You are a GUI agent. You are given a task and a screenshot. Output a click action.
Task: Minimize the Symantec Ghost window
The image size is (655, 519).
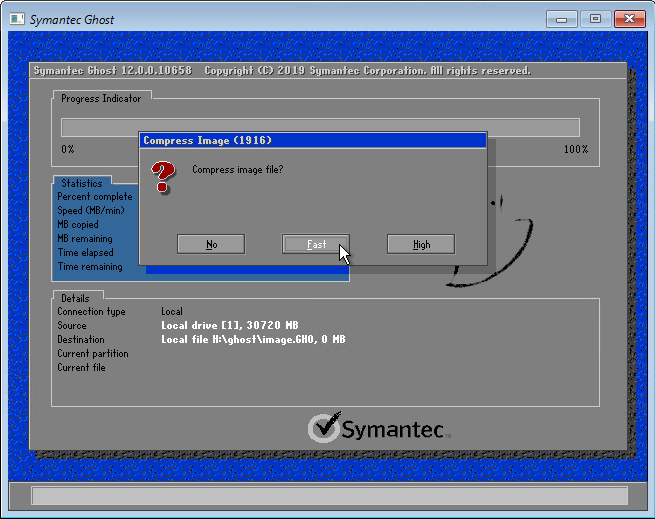tap(561, 19)
